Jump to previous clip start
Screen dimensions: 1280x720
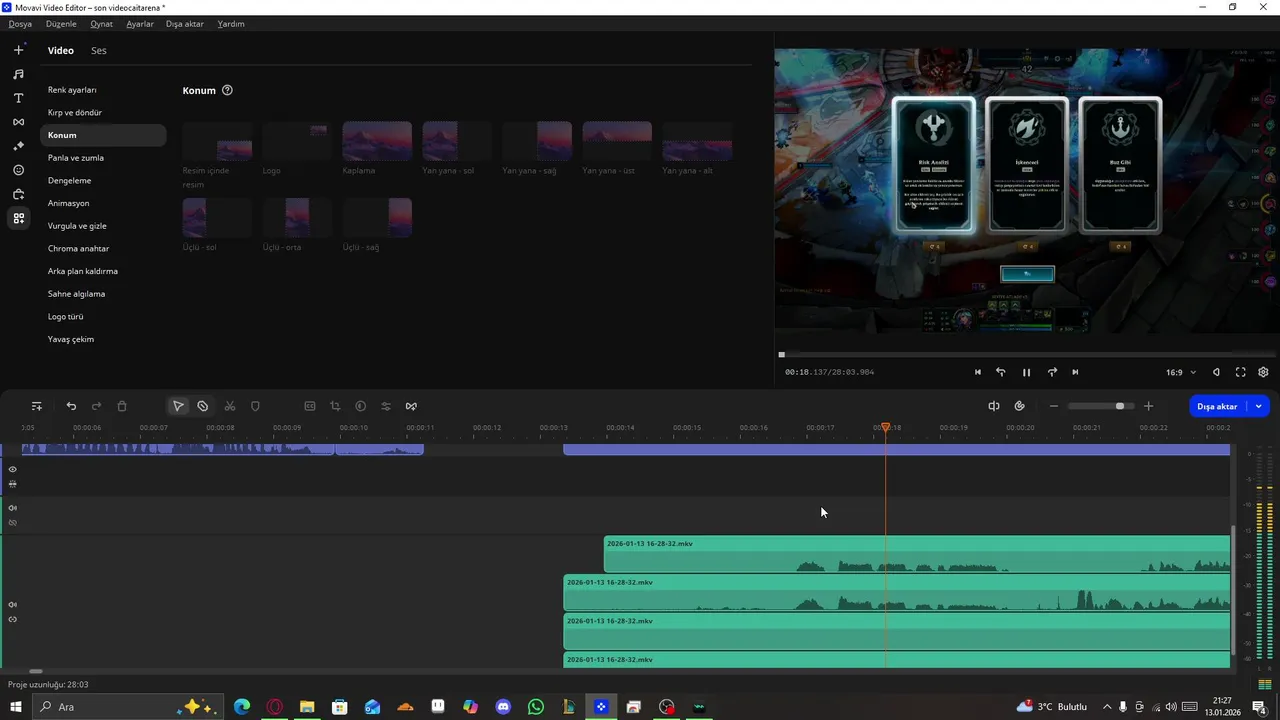(x=978, y=372)
